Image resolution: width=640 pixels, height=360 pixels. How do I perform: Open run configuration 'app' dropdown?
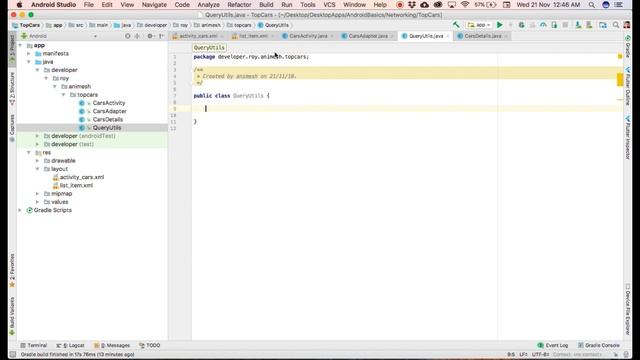coord(479,25)
